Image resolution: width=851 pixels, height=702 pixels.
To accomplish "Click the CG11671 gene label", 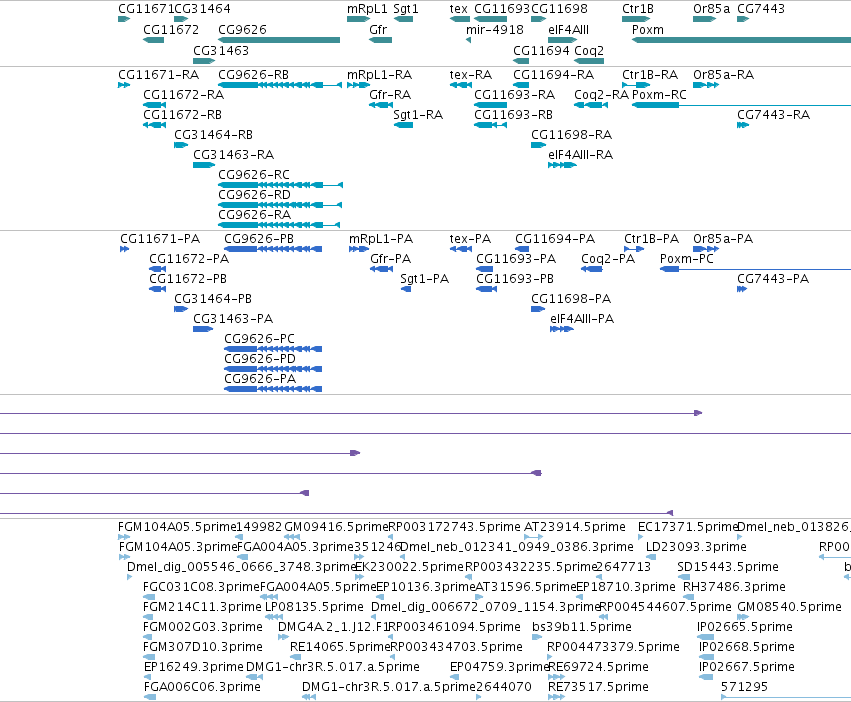I will pyautogui.click(x=147, y=9).
